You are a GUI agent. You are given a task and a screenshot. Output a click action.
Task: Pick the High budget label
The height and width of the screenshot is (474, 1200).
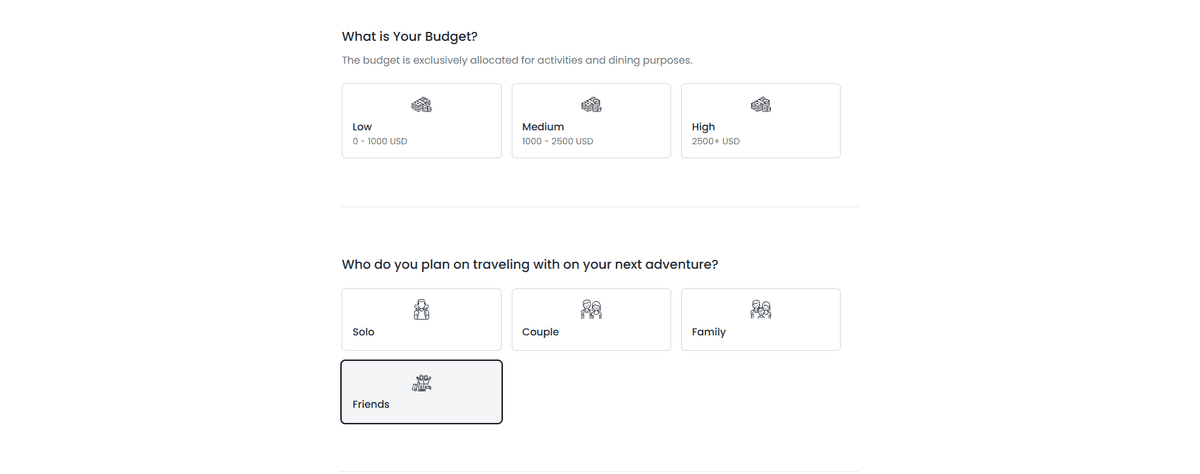click(x=703, y=127)
